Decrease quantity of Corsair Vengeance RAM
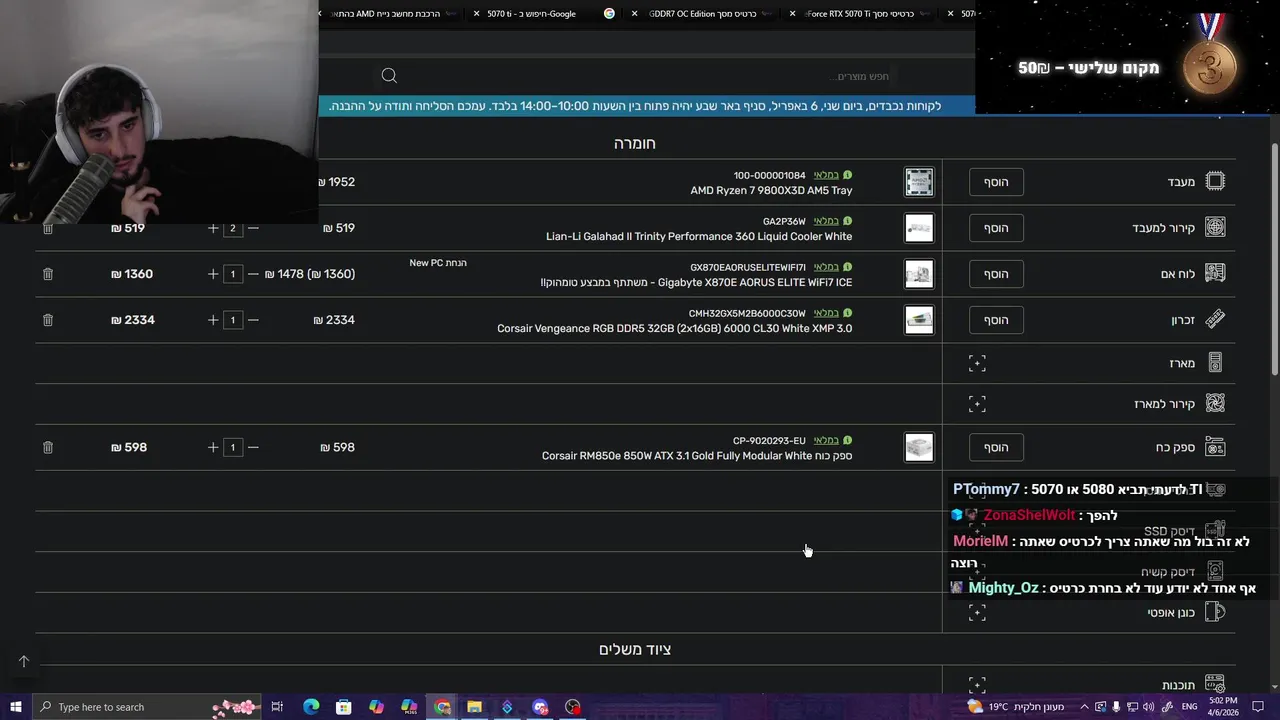This screenshot has height=720, width=1280. 253,320
